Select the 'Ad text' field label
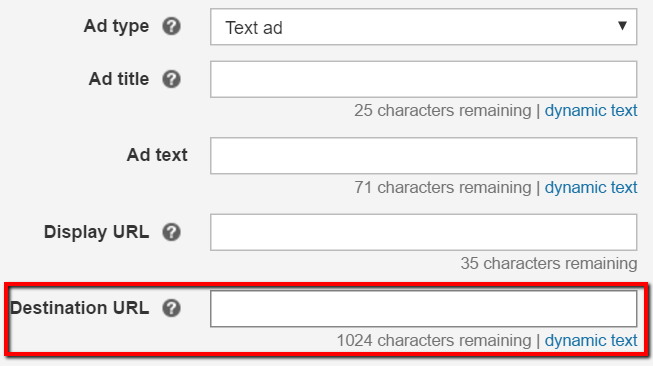Viewport: 653px width, 366px height. [157, 155]
